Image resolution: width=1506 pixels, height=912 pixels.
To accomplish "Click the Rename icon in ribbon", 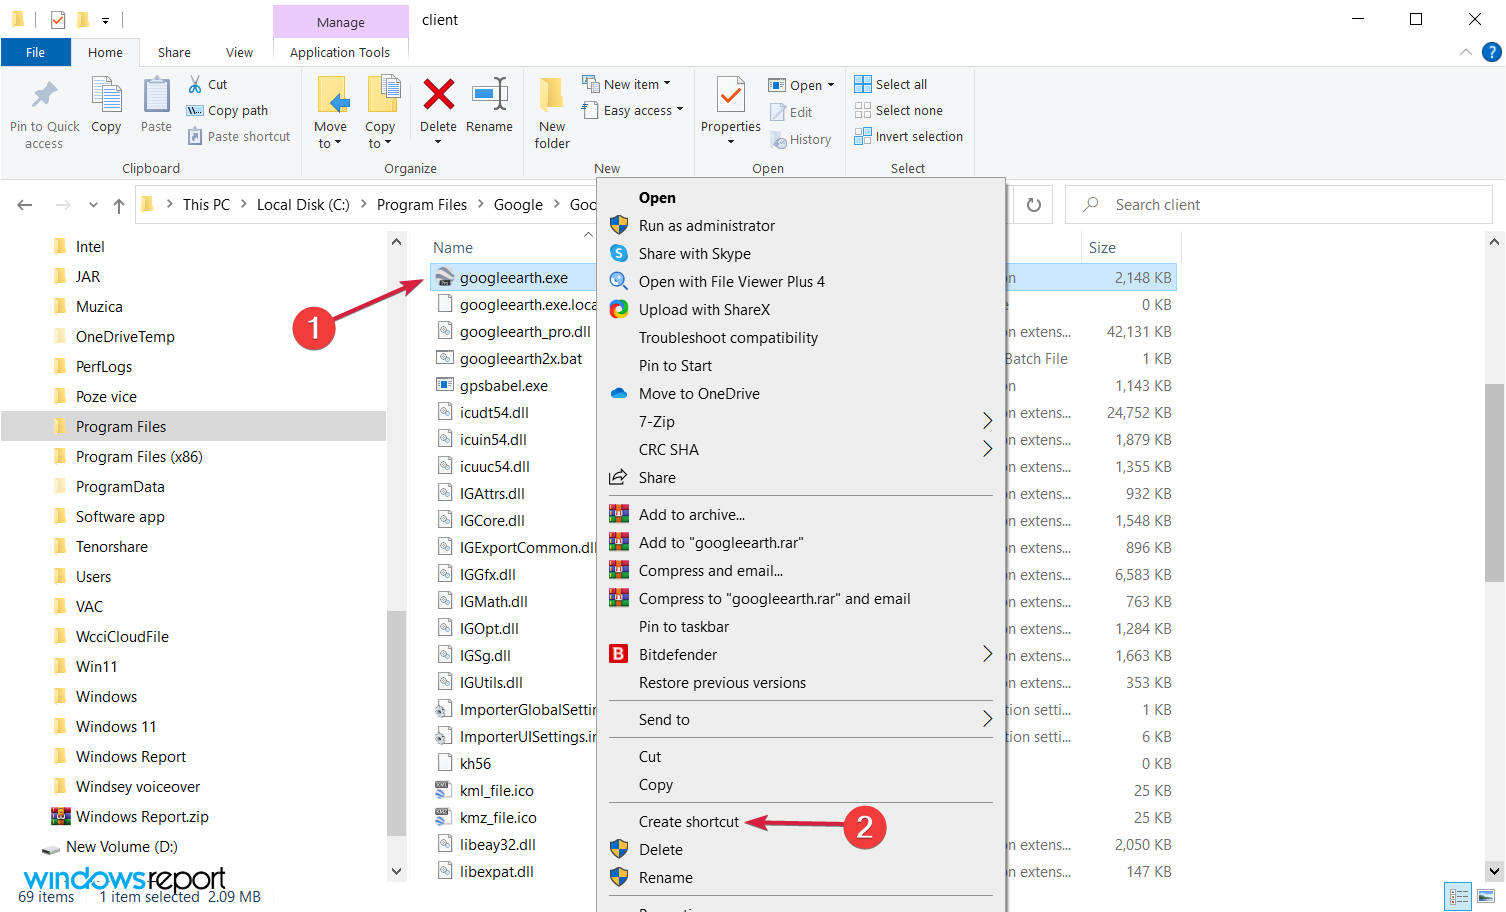I will (489, 95).
